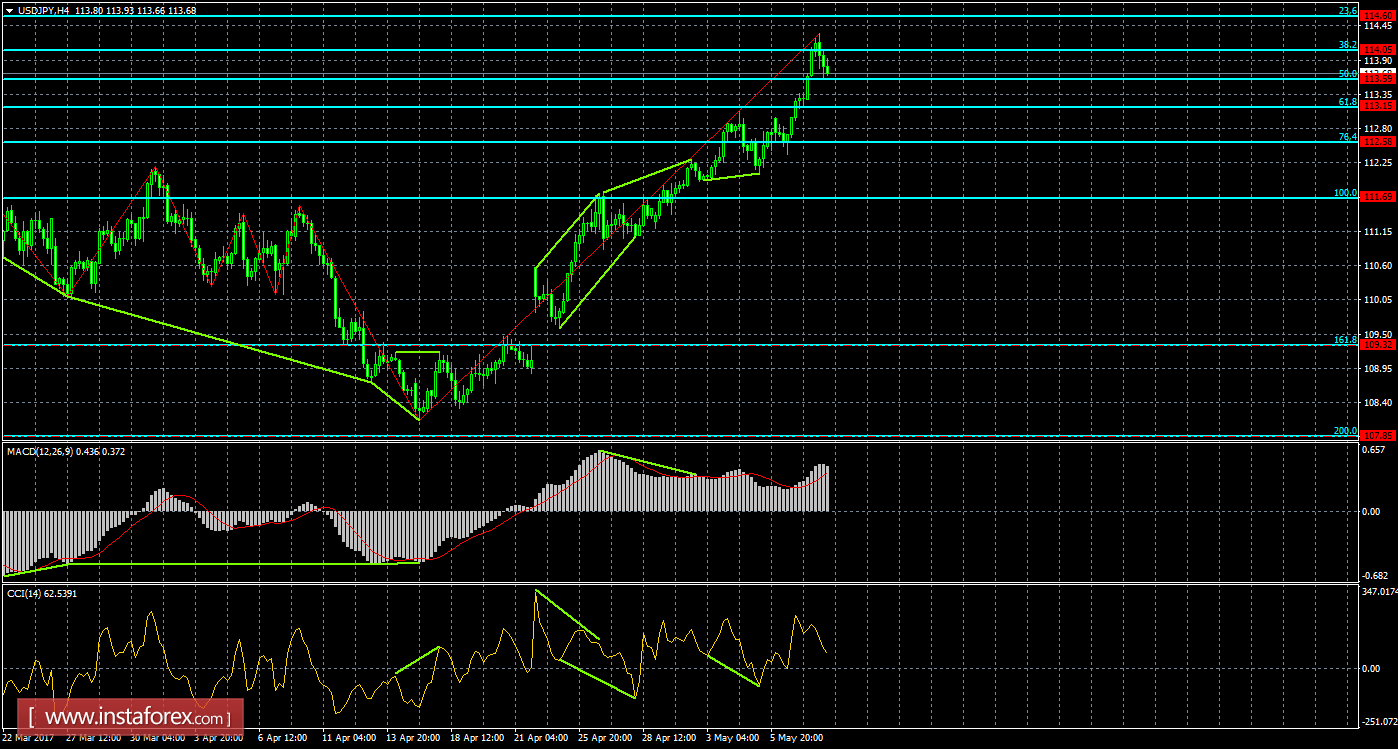Click the red 112.58 price tag
This screenshot has width=1398, height=749.
click(x=1379, y=141)
